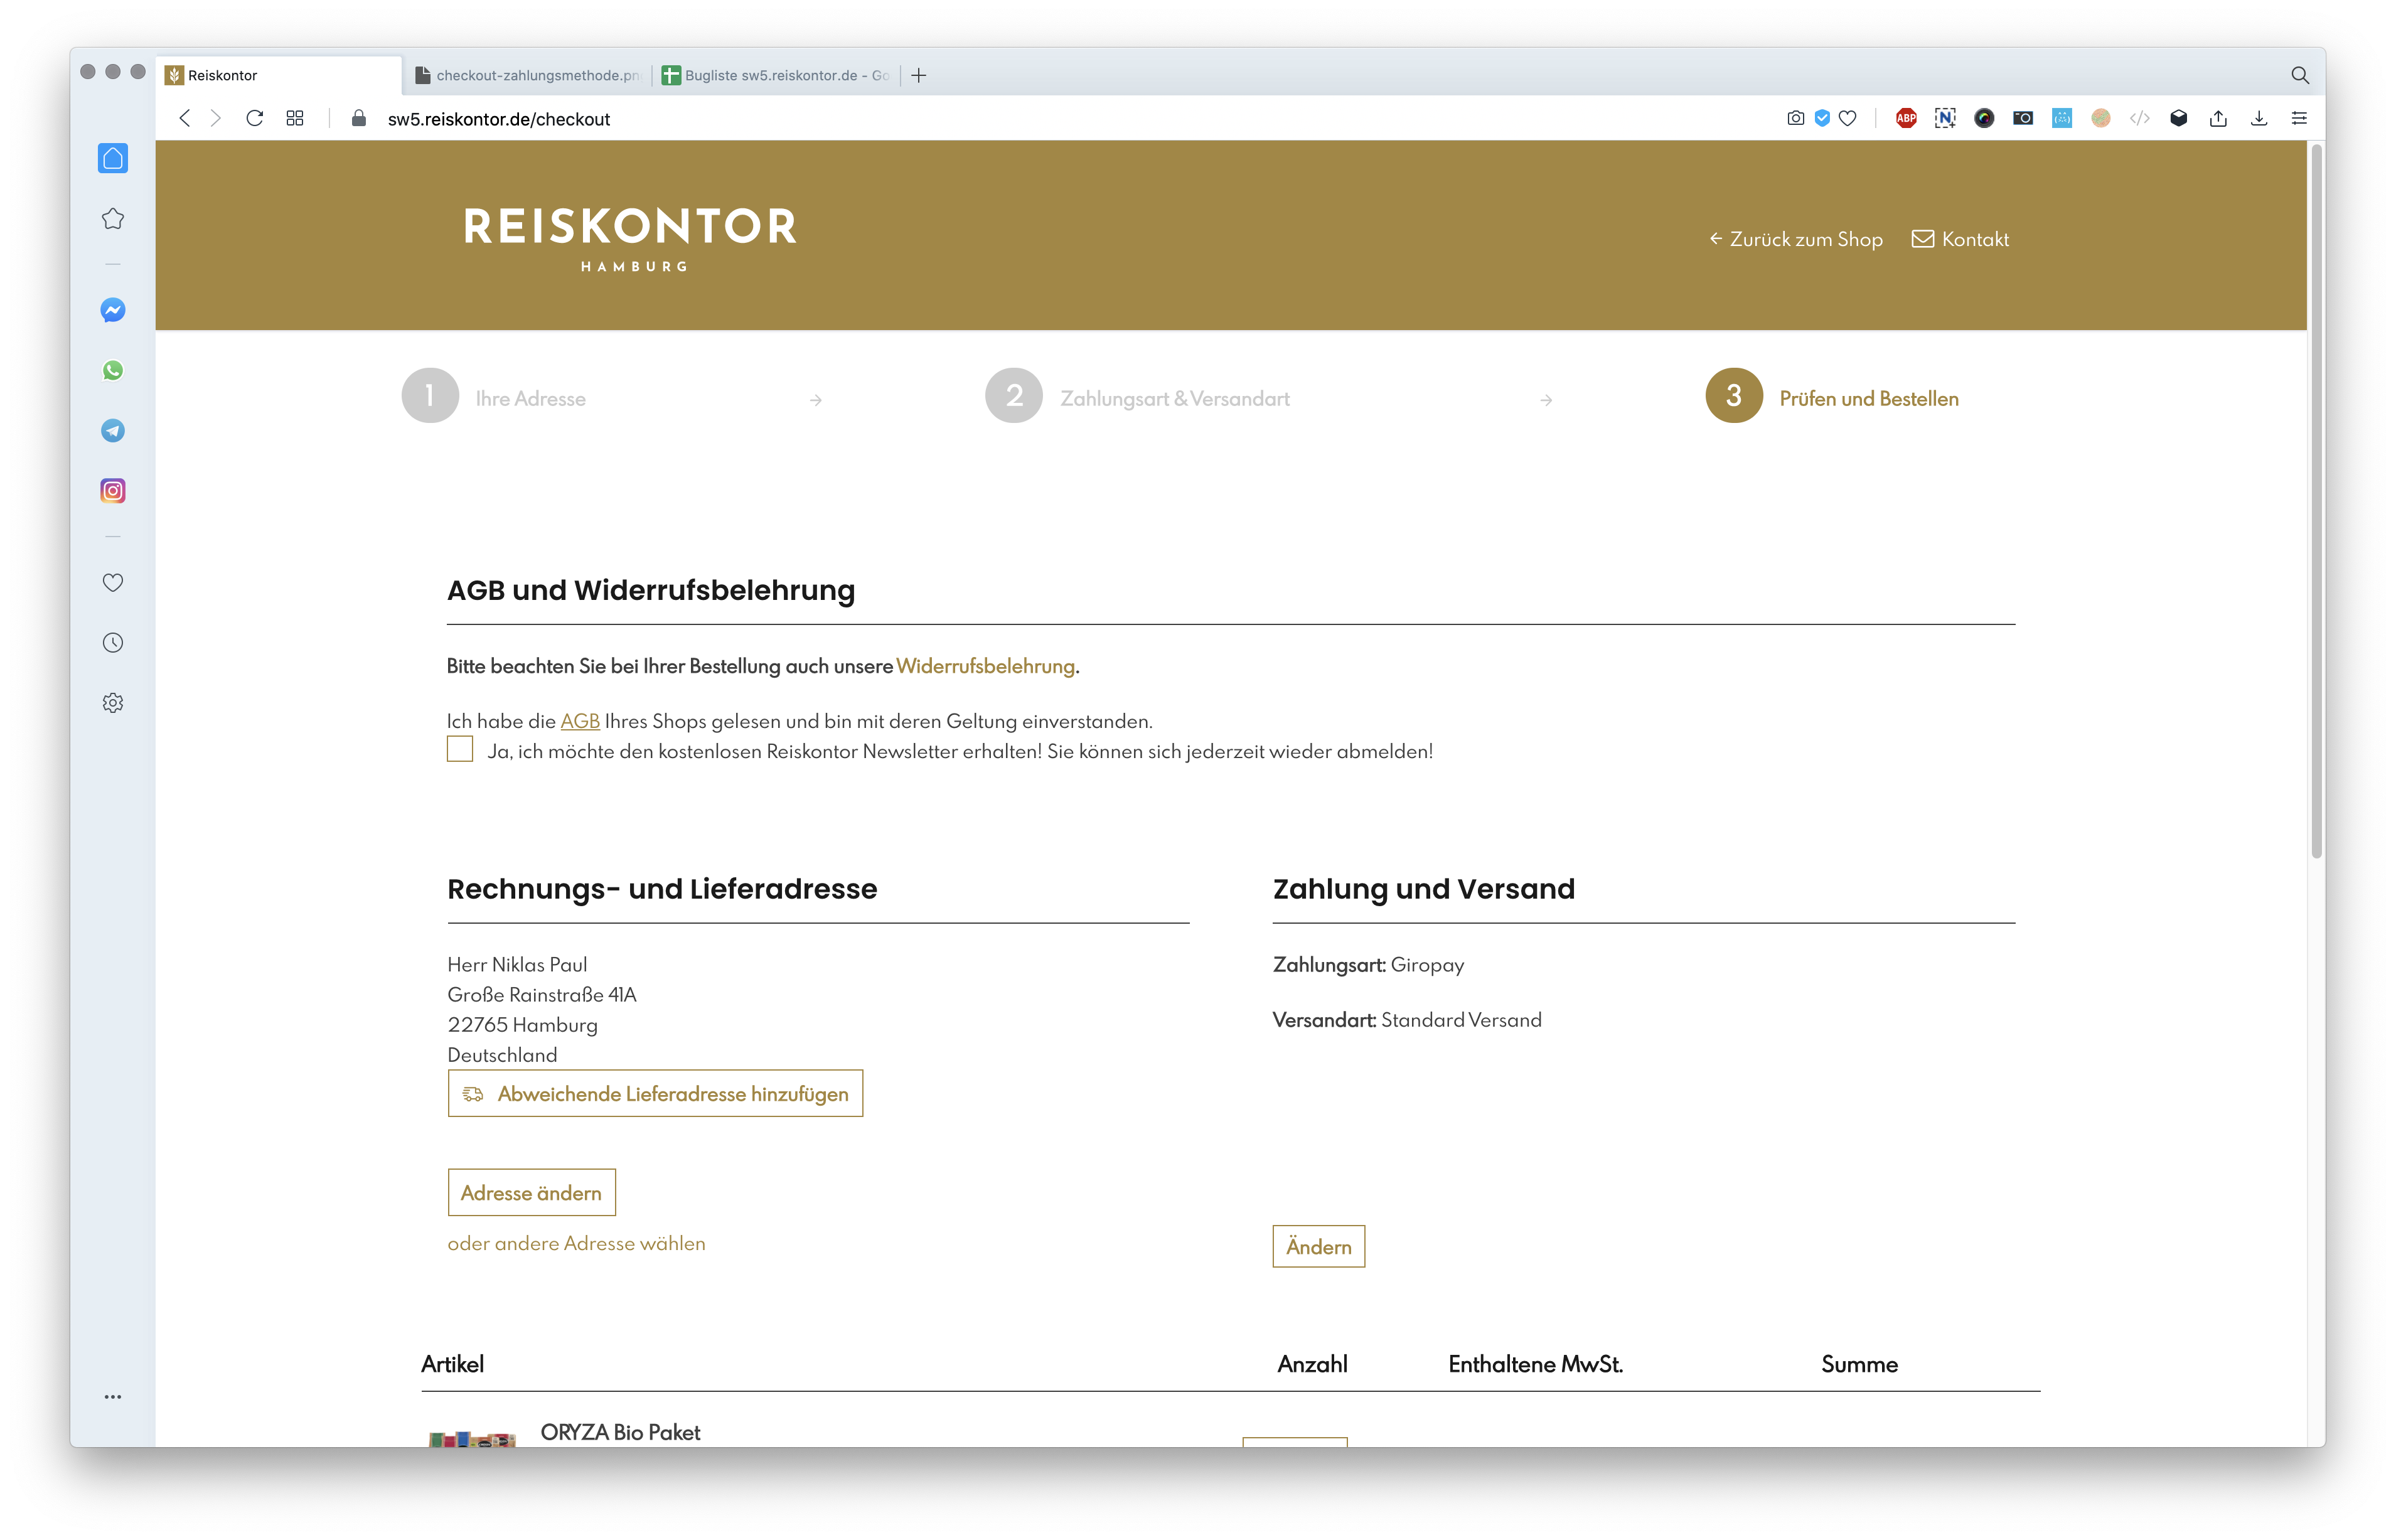Screen dimensions: 2396x1540
Task: Open WhatsApp sidebar panel
Action: click(113, 371)
